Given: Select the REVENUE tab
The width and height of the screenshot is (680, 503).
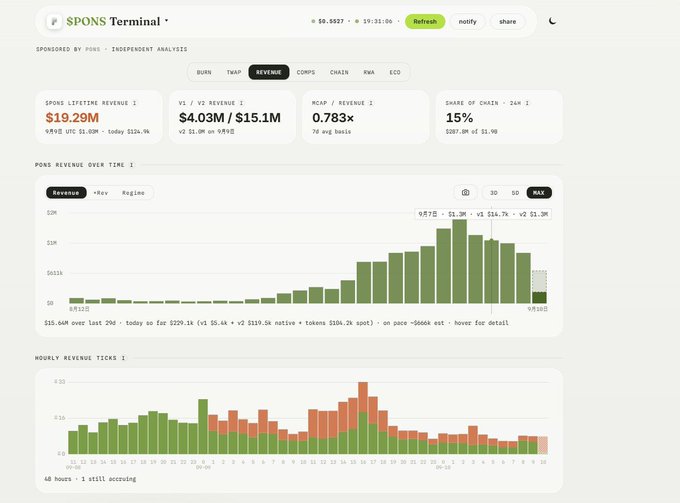Looking at the screenshot, I should pos(268,72).
